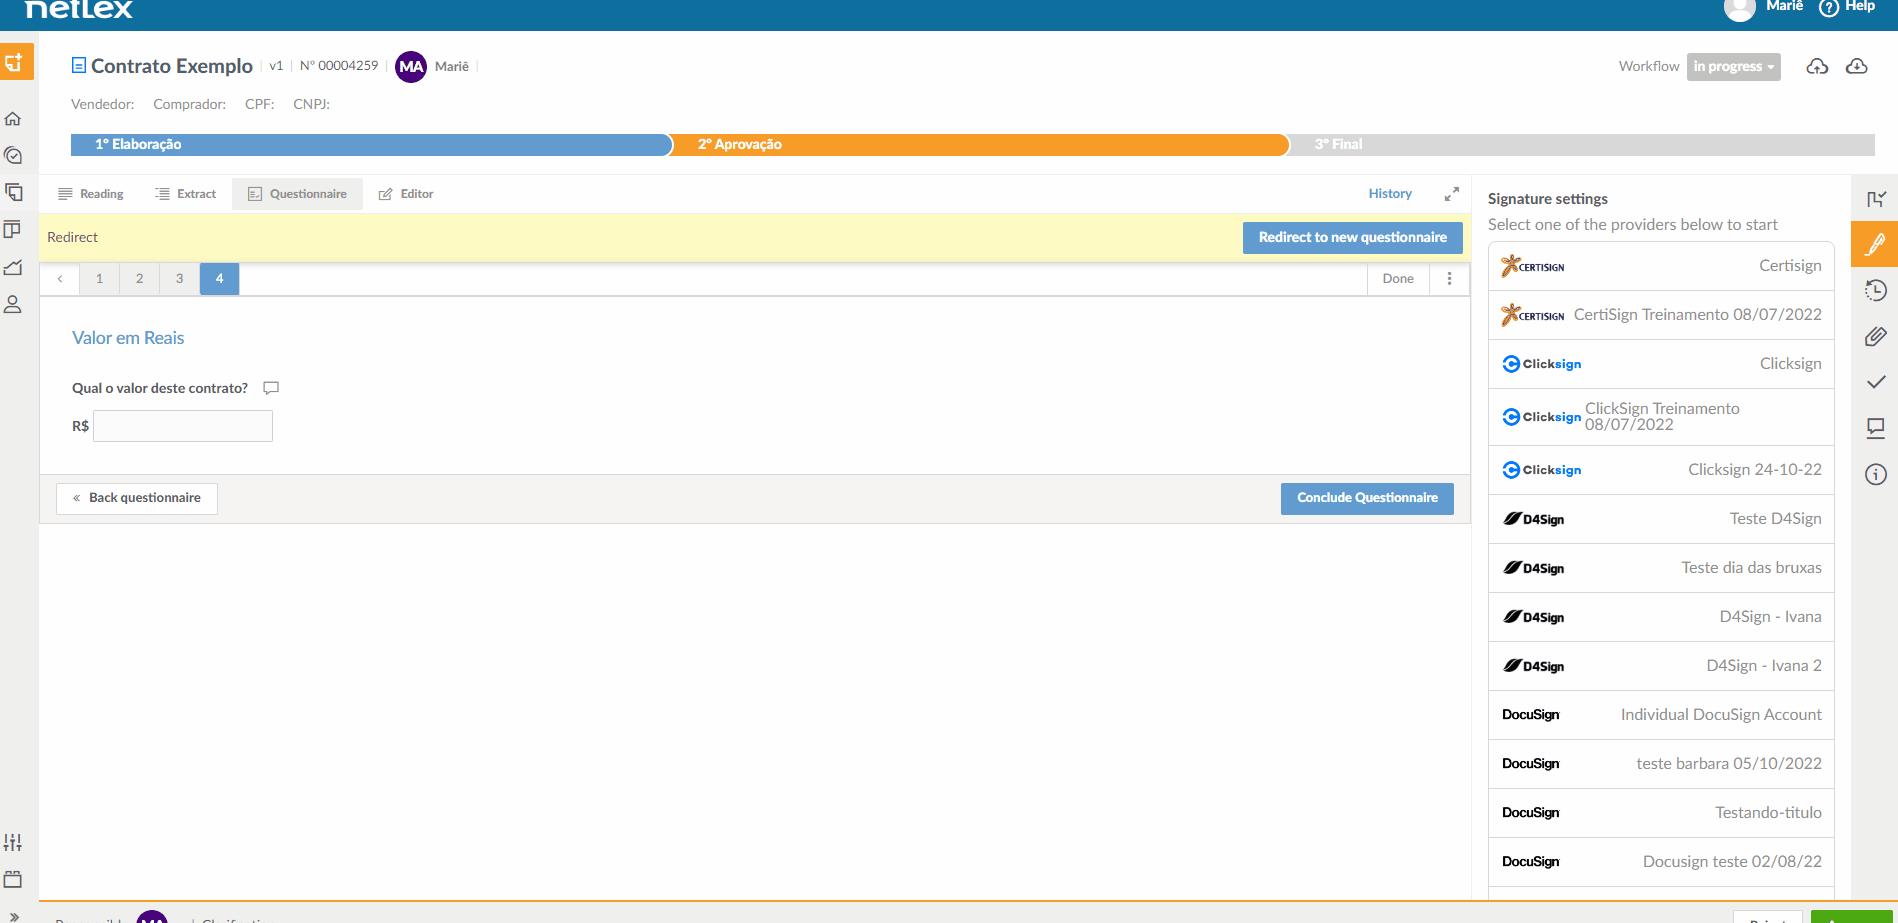The image size is (1898, 923).
Task: Choose Individual DocuSign Account provider
Action: (x=1661, y=715)
